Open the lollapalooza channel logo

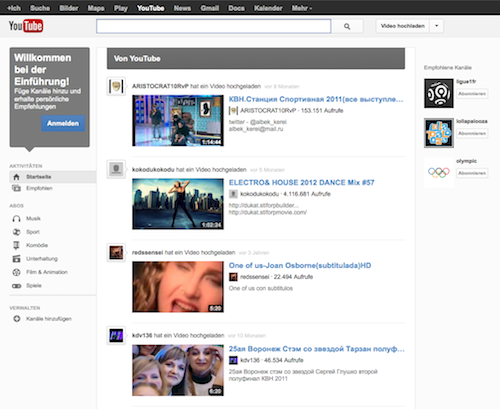pyautogui.click(x=439, y=133)
